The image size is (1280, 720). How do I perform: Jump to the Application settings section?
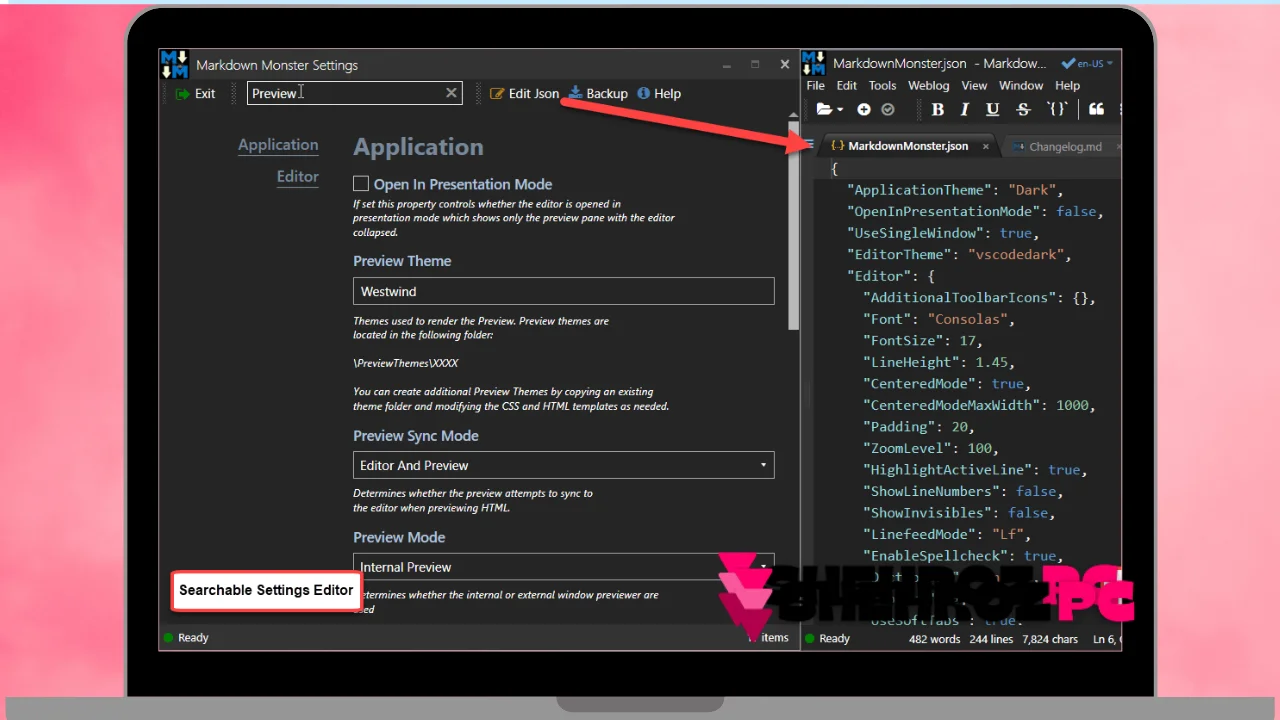coord(278,145)
